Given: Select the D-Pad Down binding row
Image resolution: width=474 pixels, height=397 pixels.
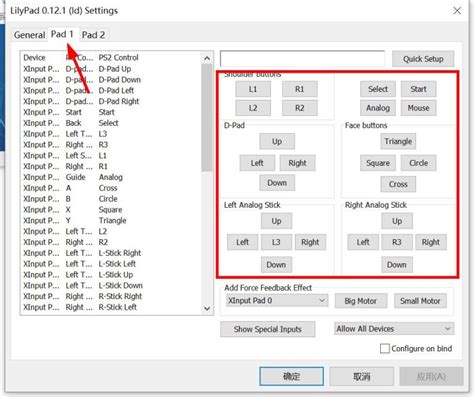Looking at the screenshot, I should [x=111, y=80].
